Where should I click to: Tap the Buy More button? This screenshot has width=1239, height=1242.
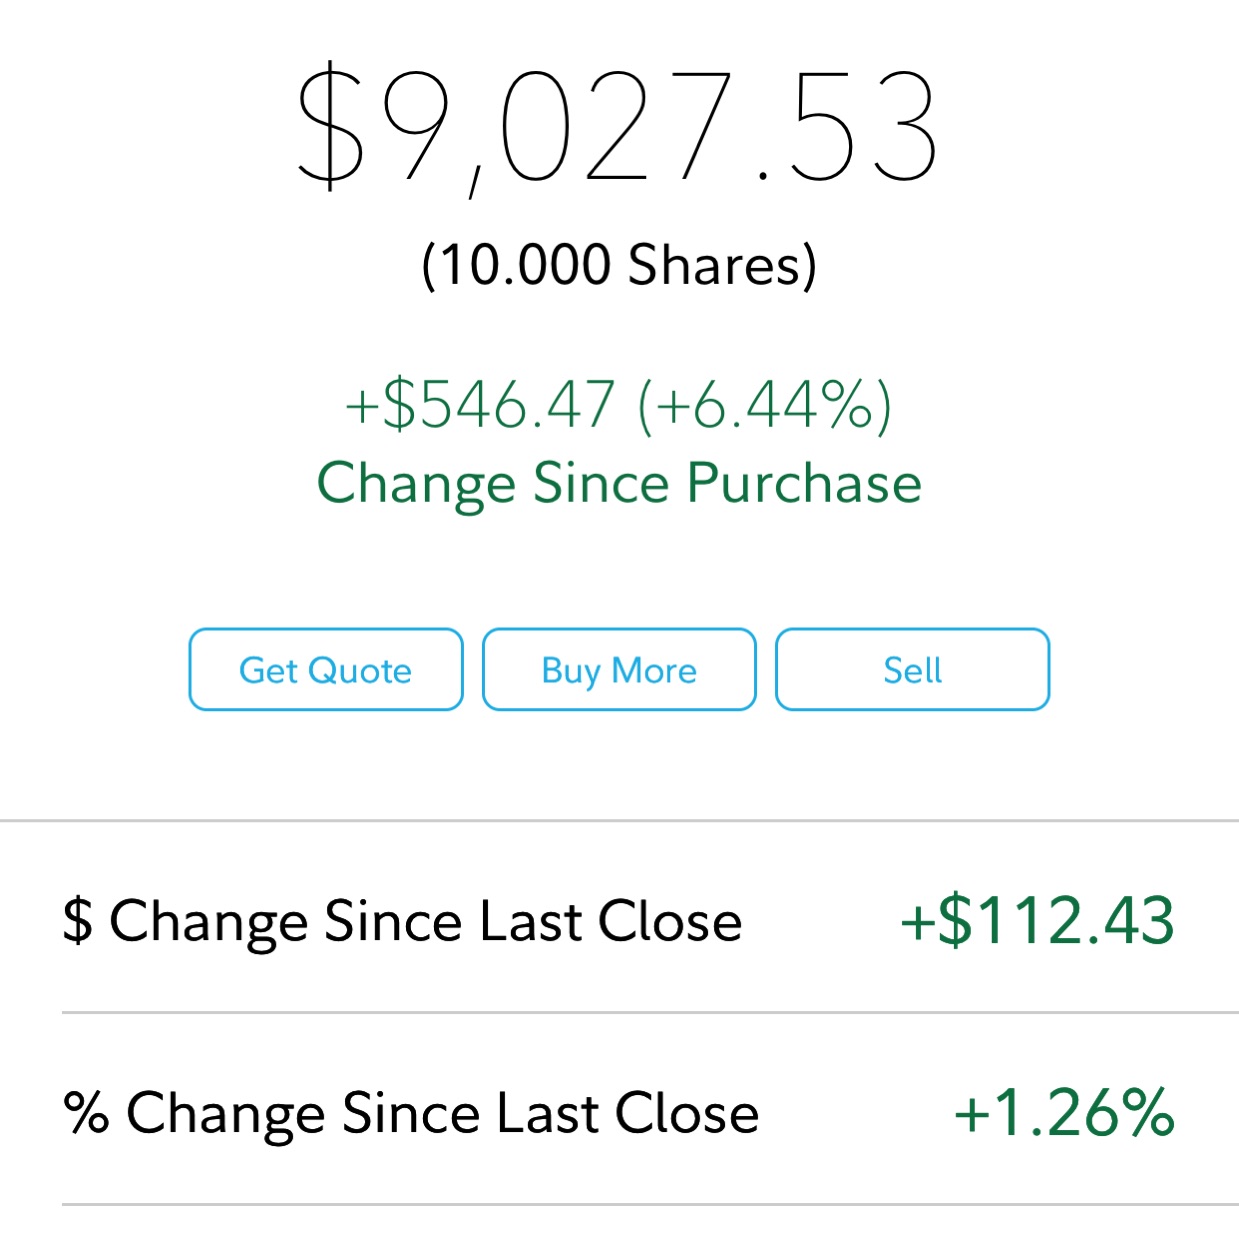coord(619,669)
